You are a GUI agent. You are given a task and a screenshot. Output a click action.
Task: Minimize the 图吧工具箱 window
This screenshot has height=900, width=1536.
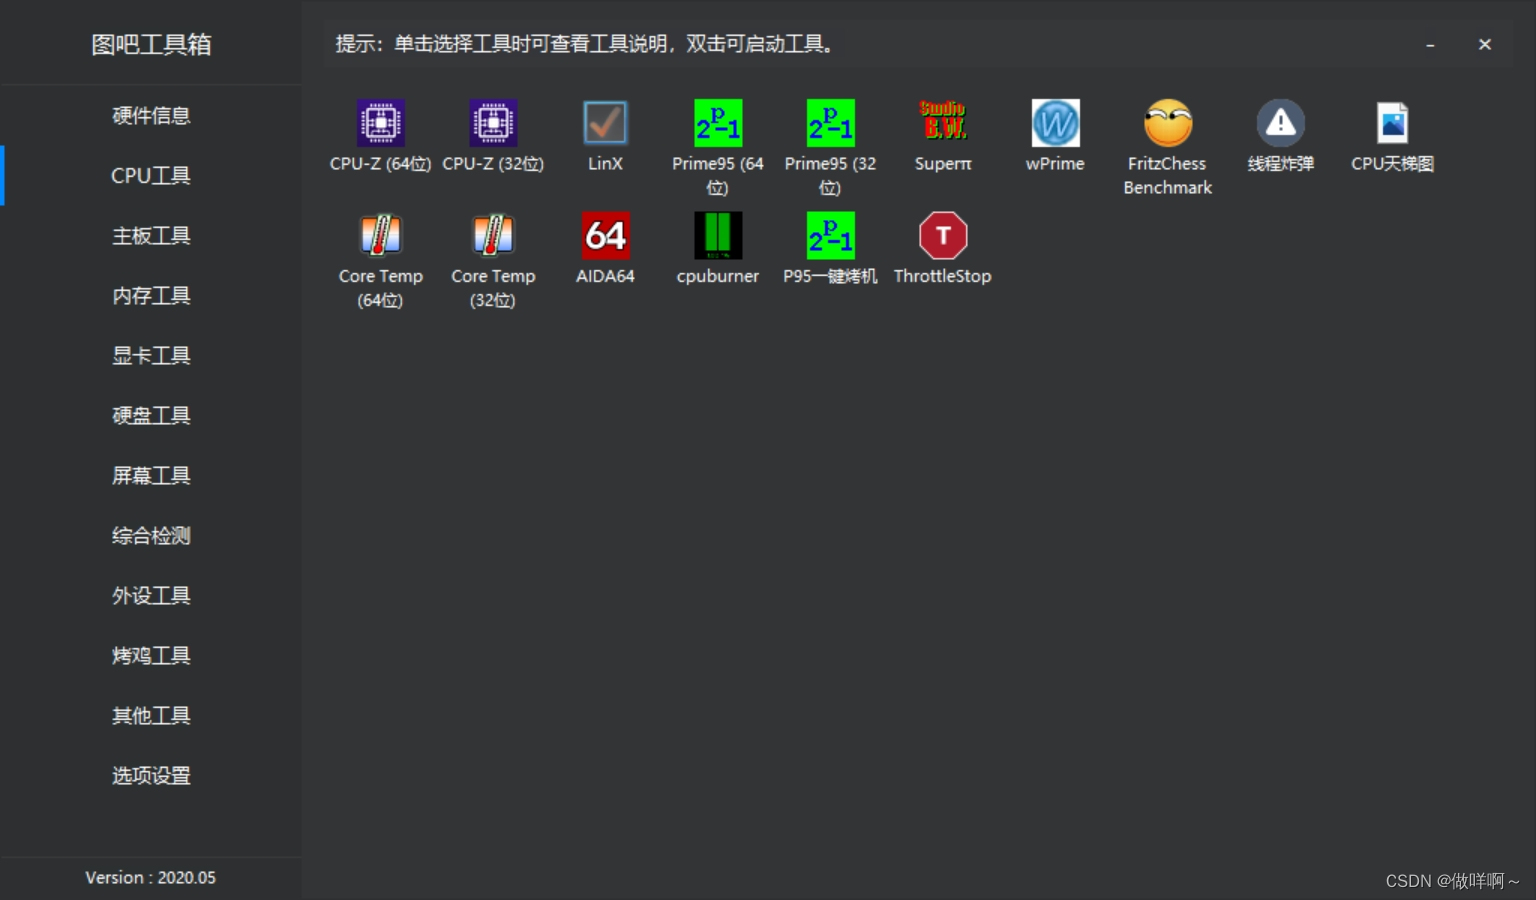click(1430, 44)
